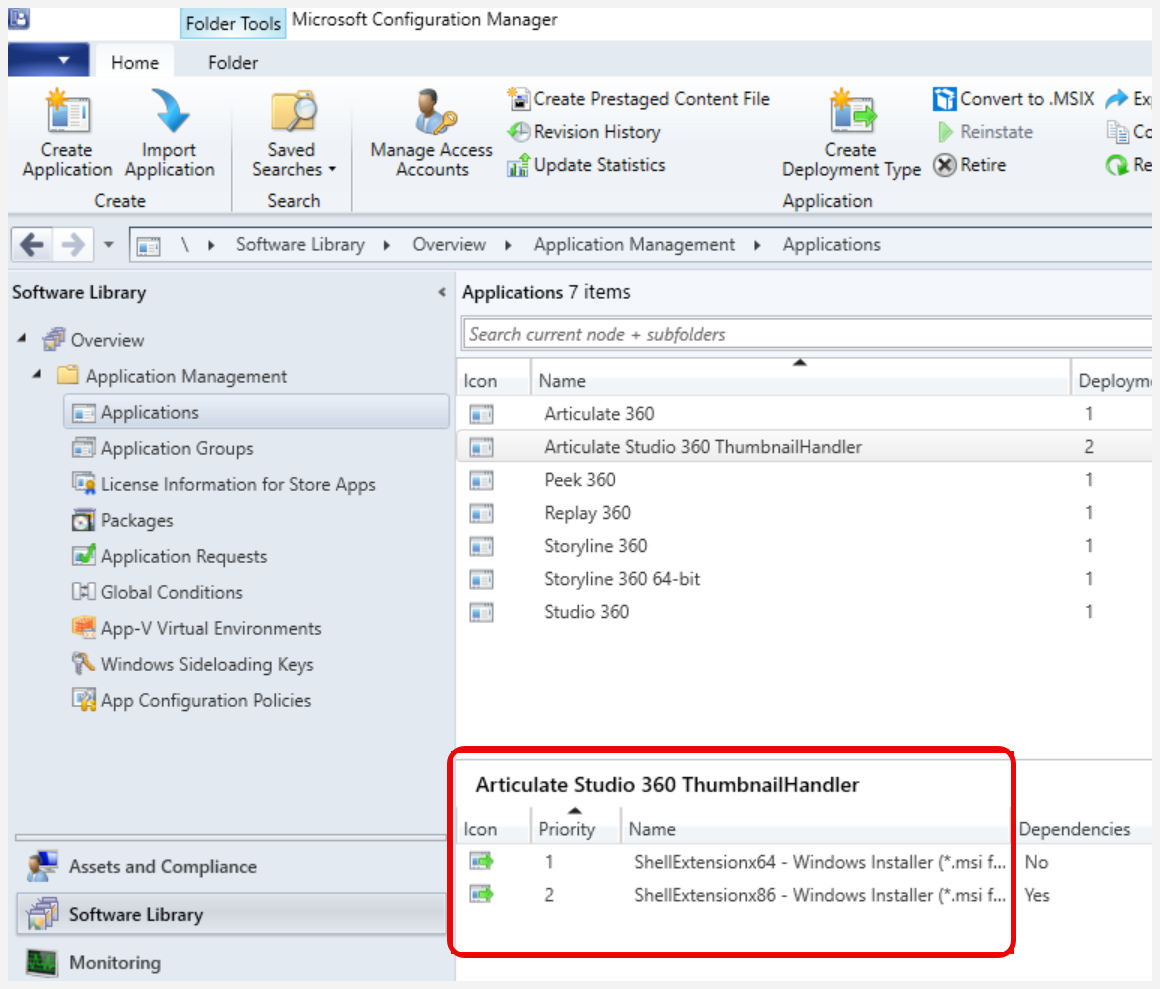
Task: Select the ShellExtensionx64 Windows Installer deployment type
Action: (804, 862)
